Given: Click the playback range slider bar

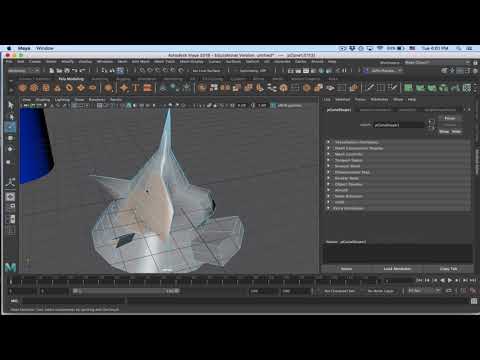Looking at the screenshot, I should tap(126, 291).
